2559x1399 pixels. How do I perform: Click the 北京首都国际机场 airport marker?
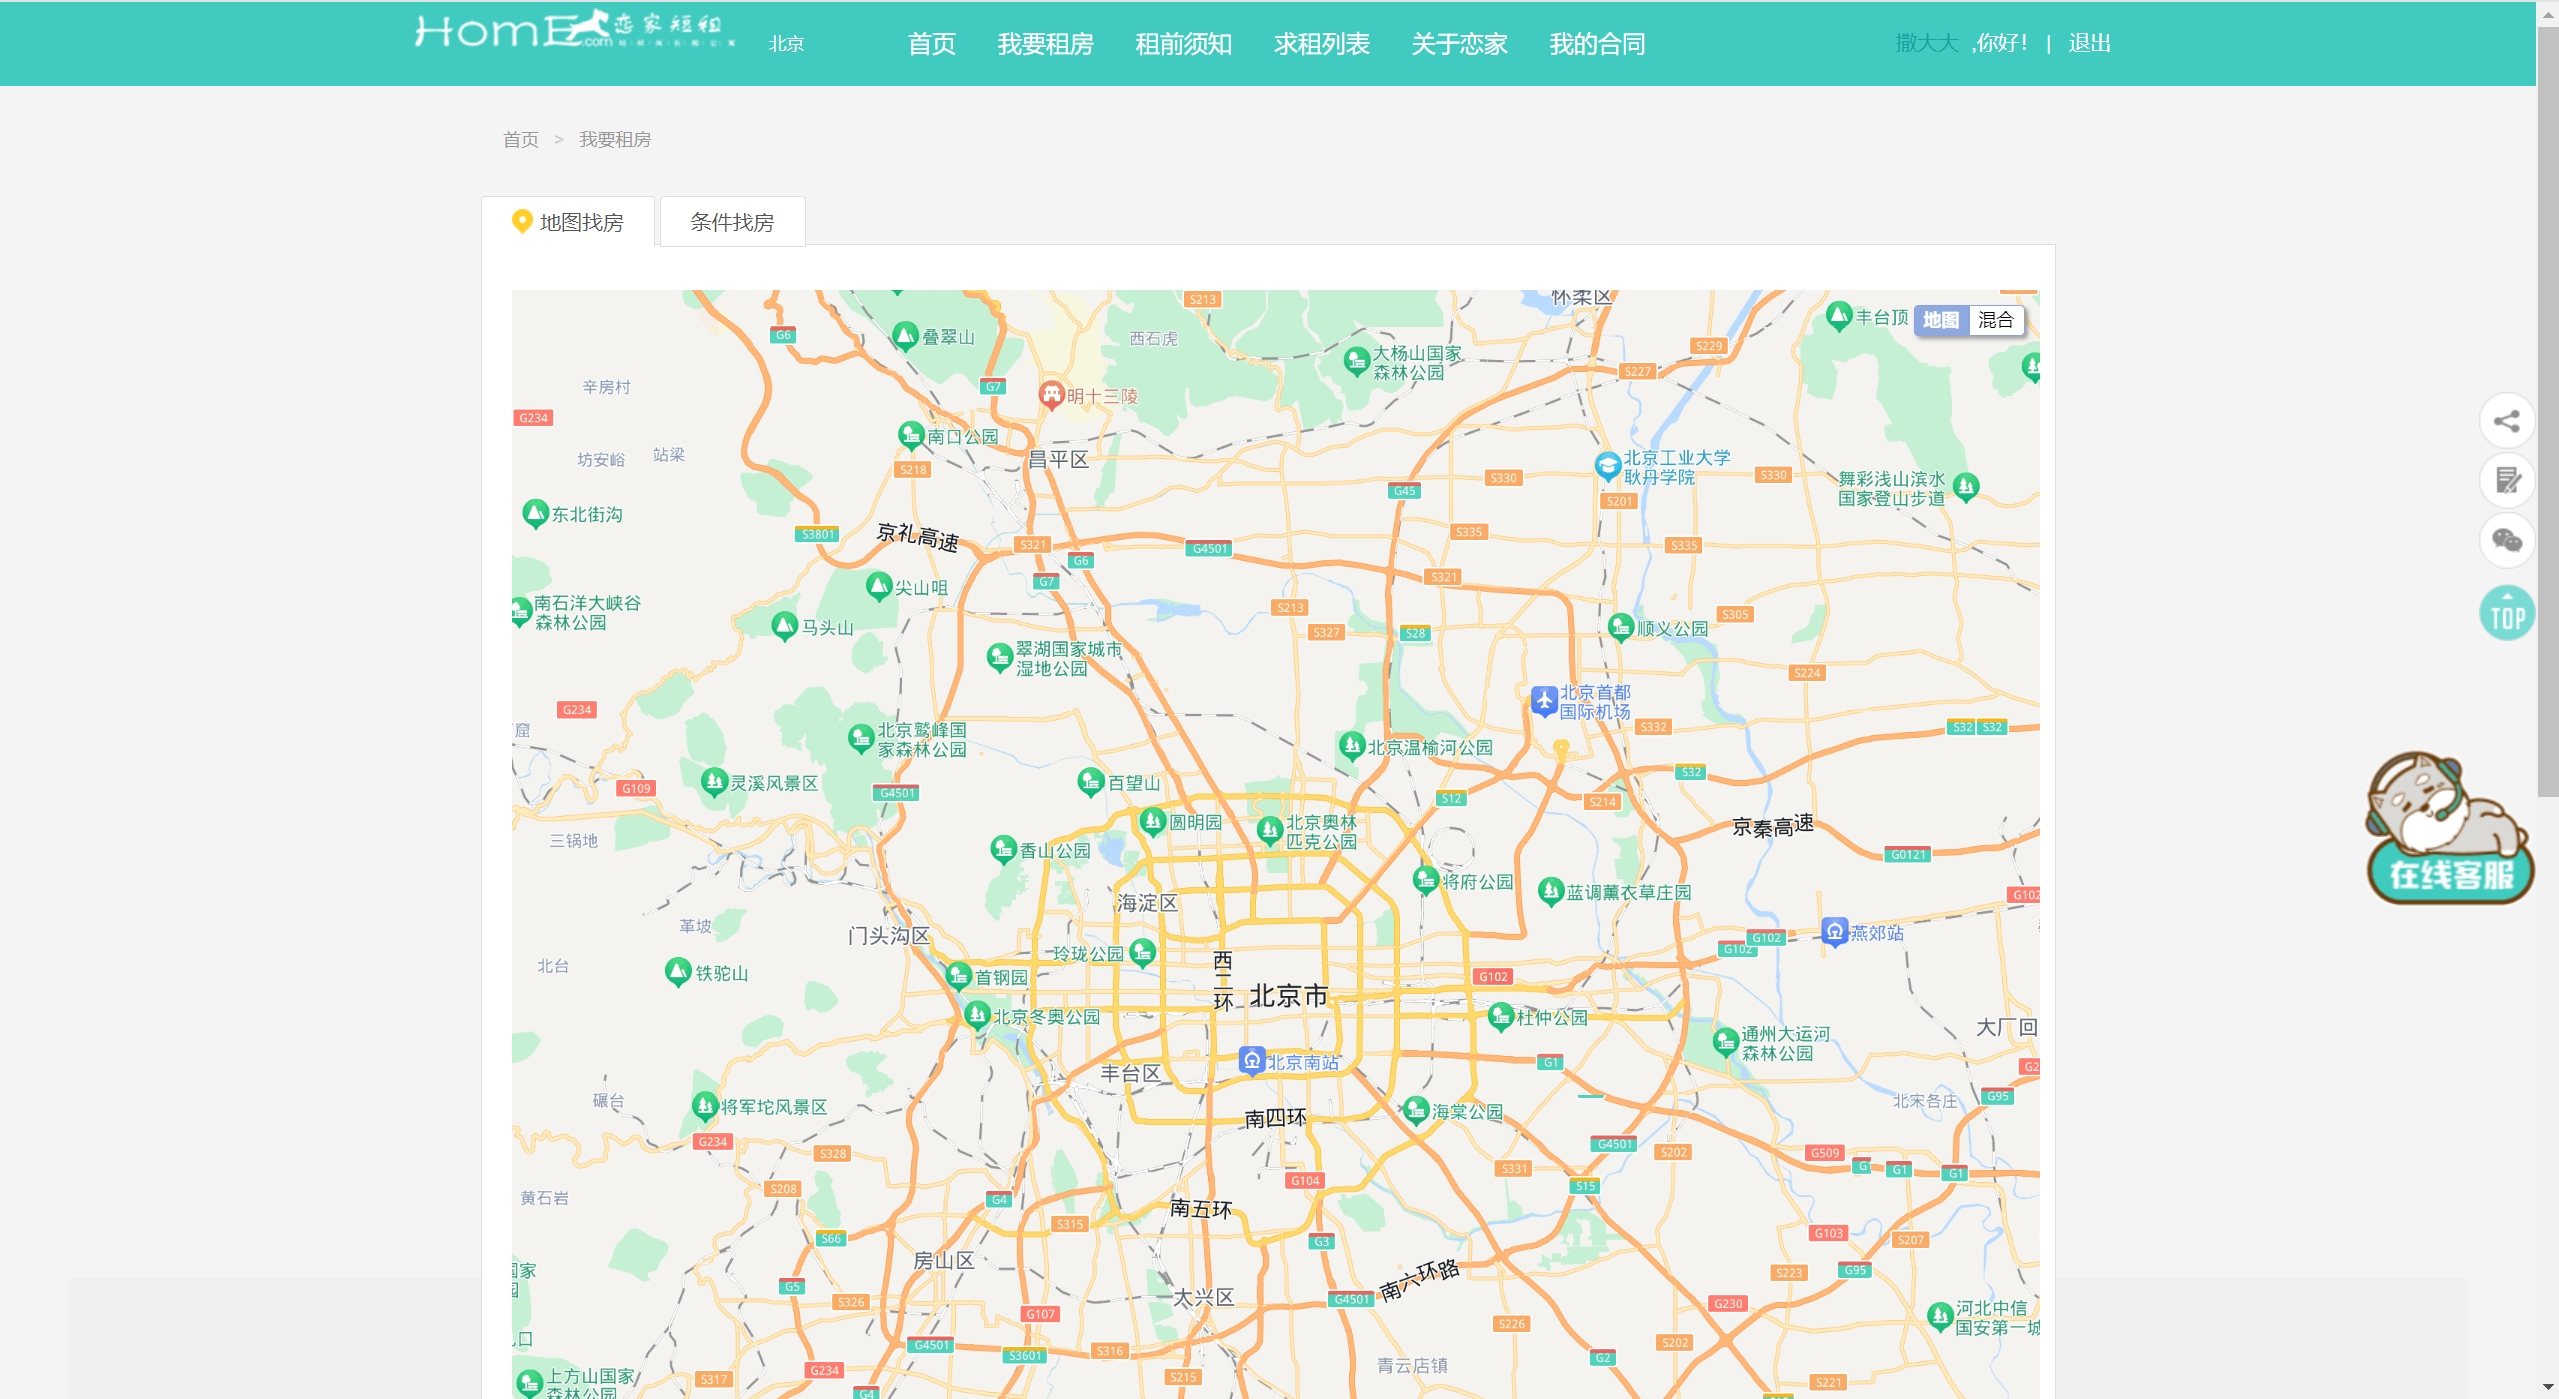click(1543, 700)
